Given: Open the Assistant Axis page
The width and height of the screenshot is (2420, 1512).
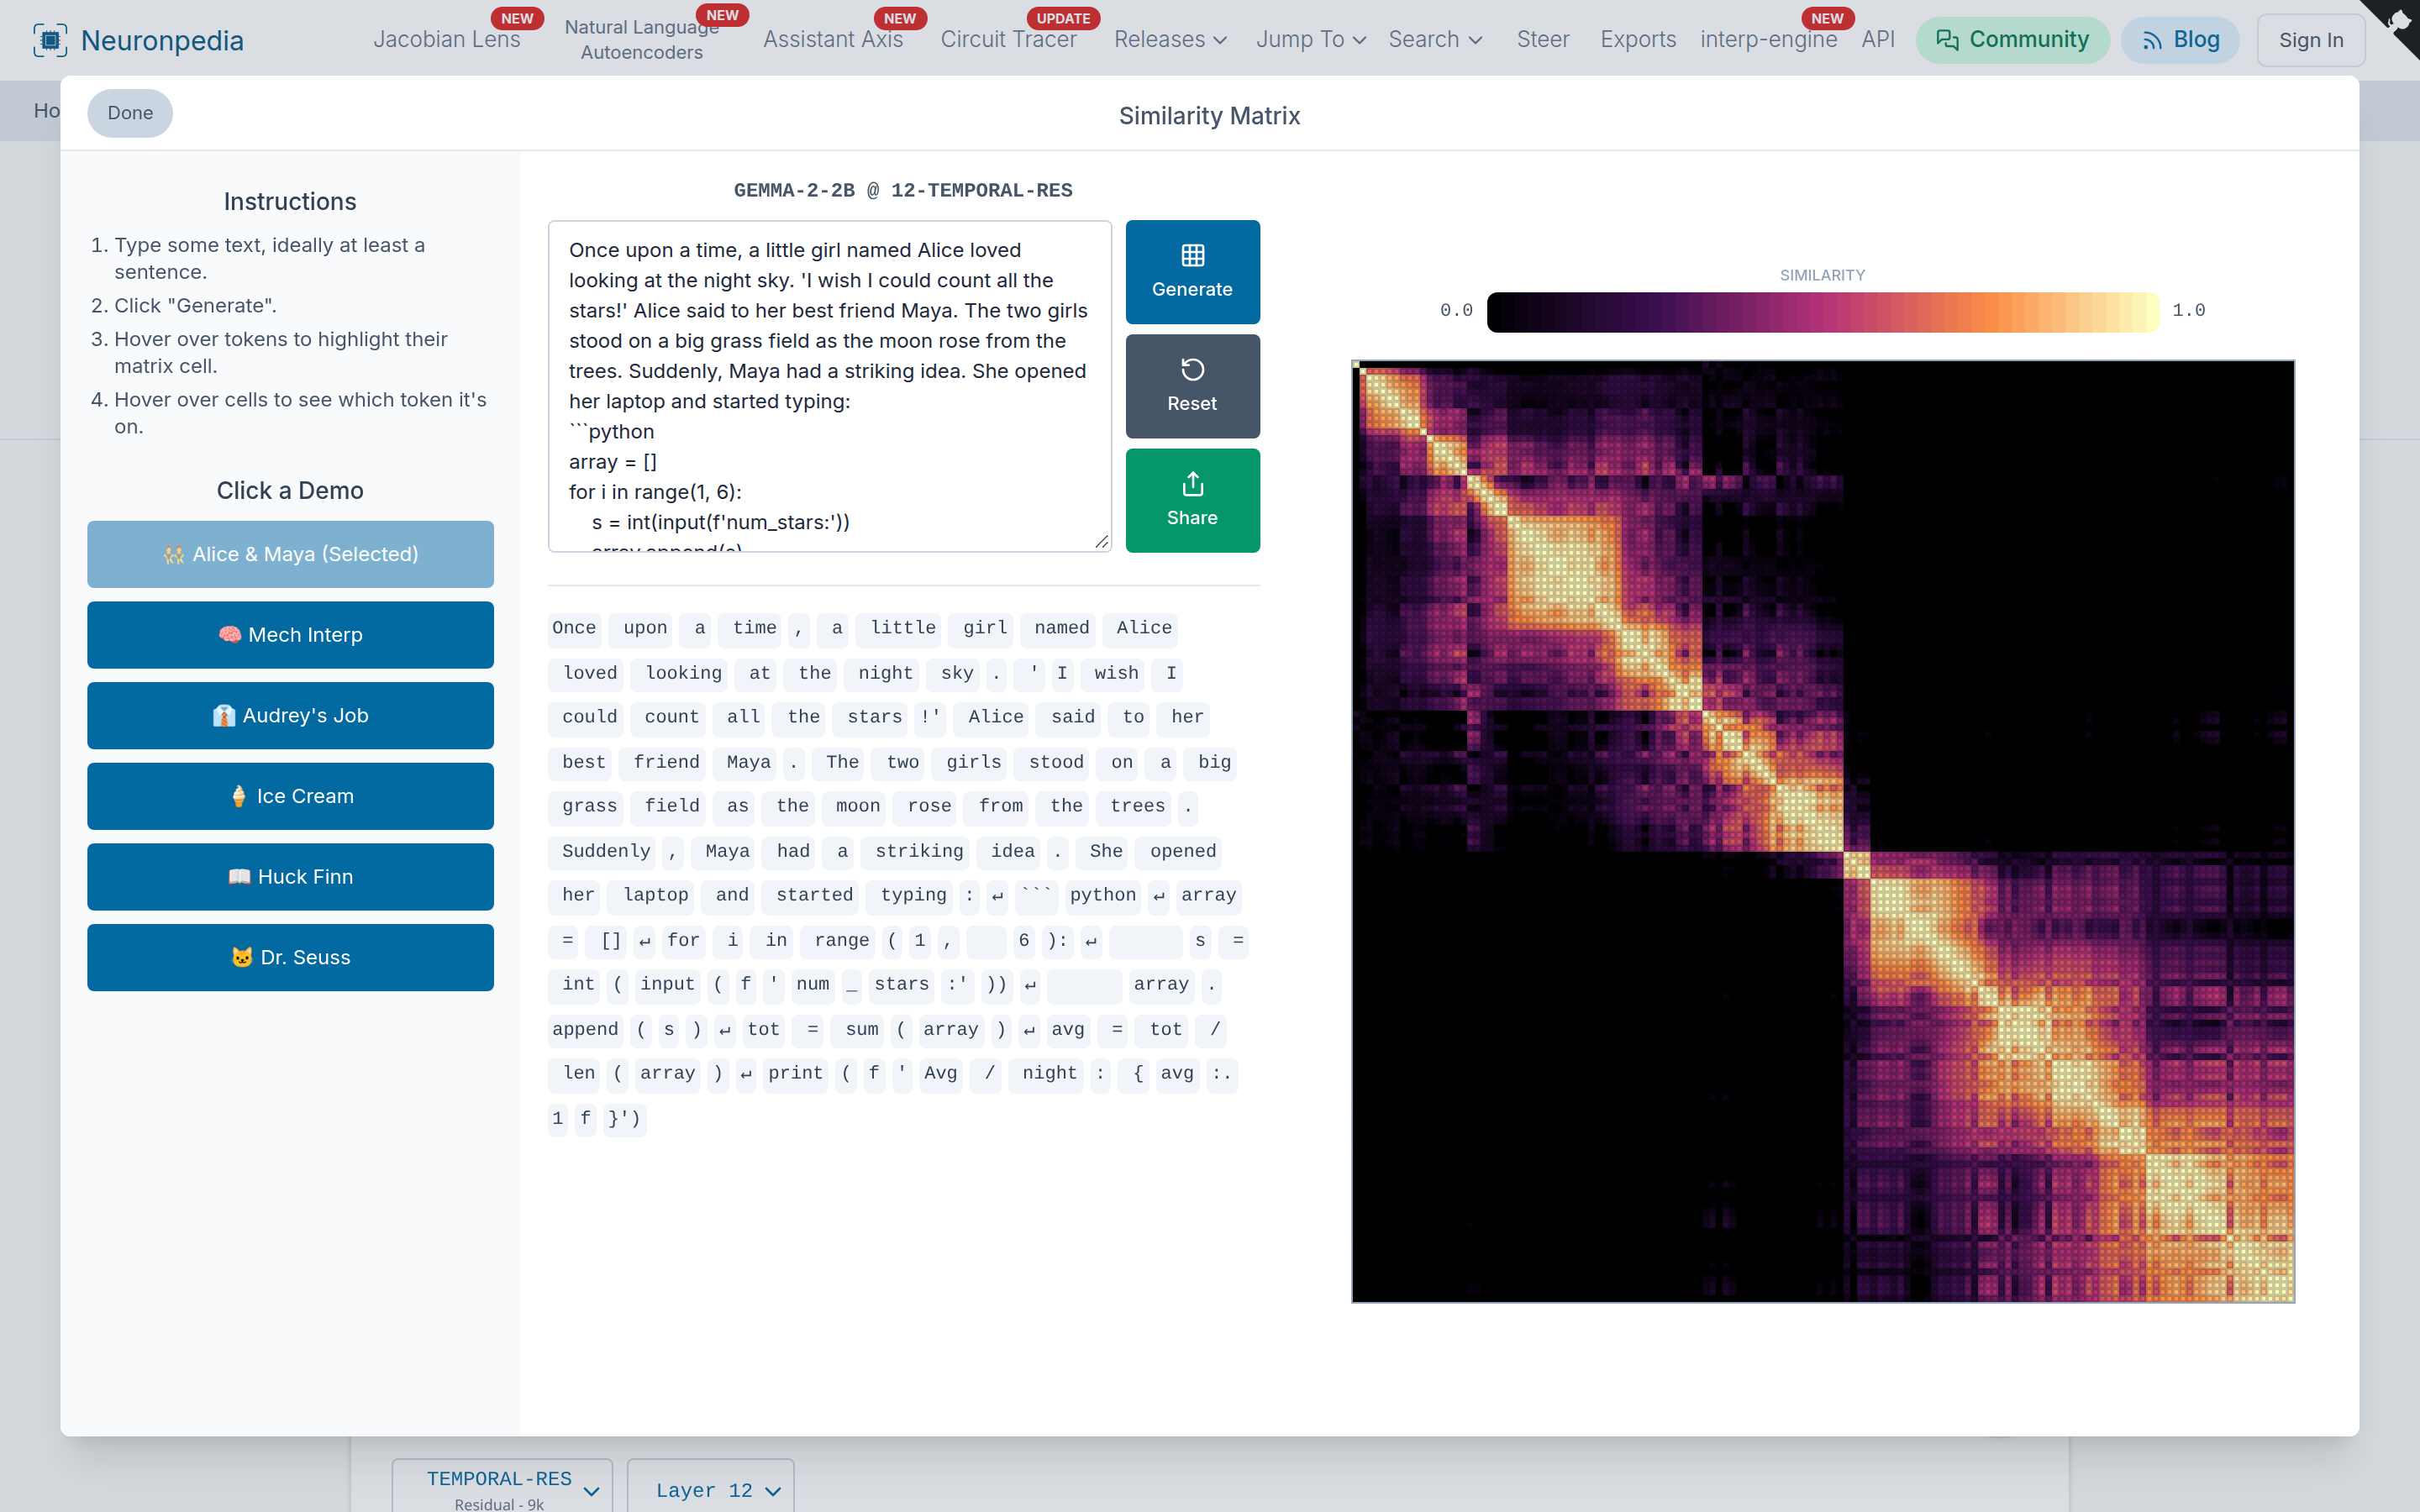Looking at the screenshot, I should point(833,40).
